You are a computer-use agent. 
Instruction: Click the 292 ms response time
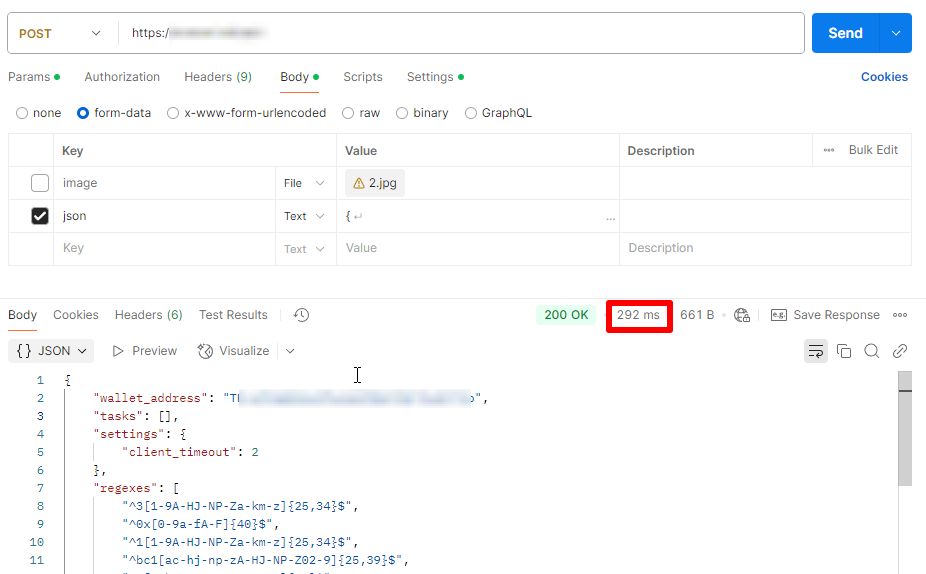(638, 315)
